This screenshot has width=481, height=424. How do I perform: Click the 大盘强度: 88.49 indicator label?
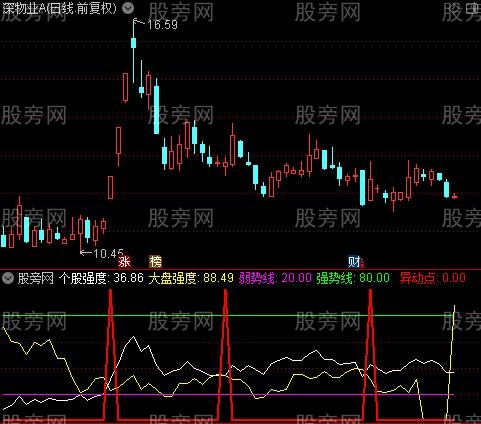191,278
